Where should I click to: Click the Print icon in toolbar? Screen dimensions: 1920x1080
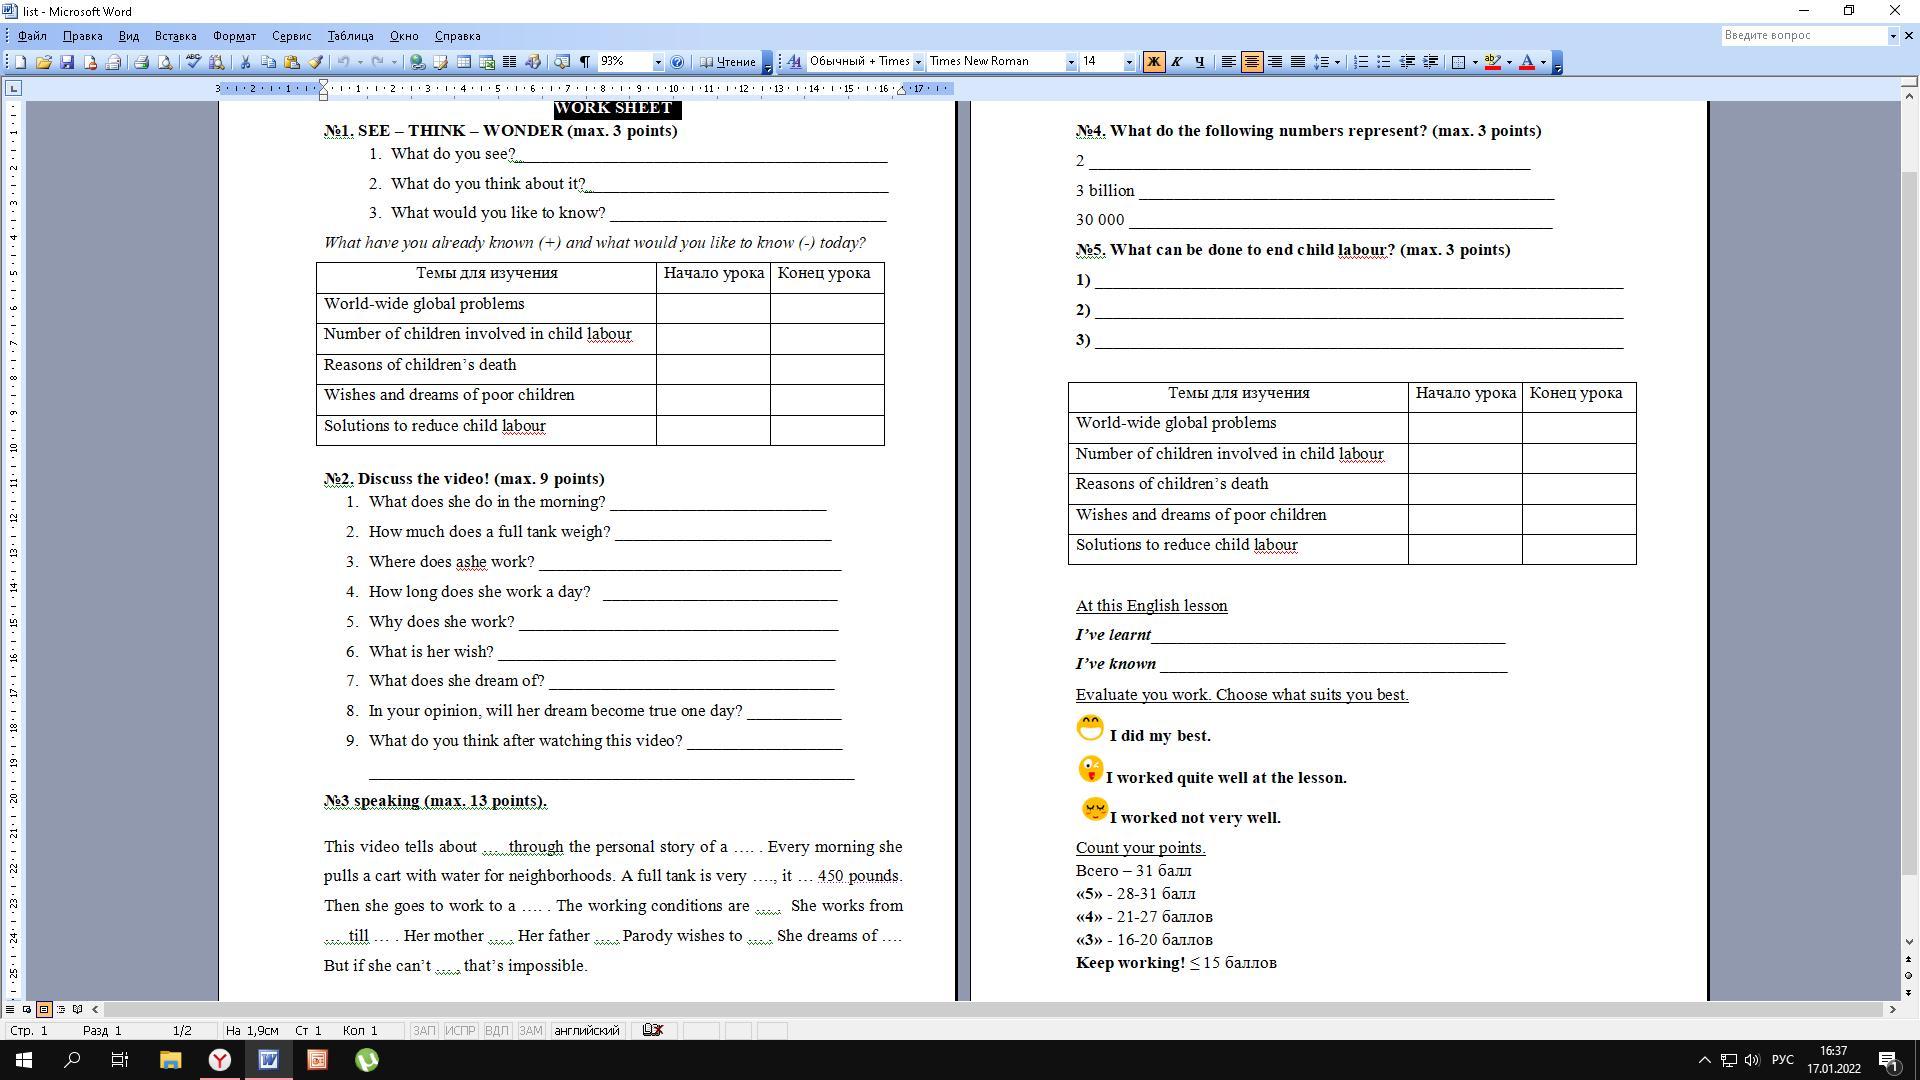point(141,62)
